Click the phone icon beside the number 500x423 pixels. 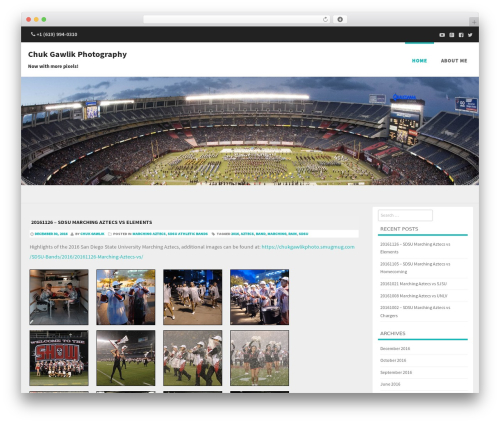pyautogui.click(x=33, y=34)
